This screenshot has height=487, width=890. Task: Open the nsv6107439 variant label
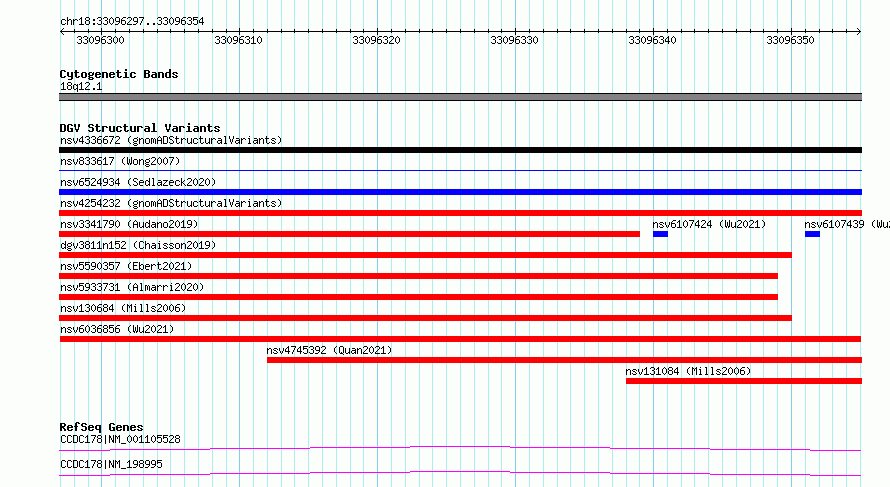[x=847, y=224]
